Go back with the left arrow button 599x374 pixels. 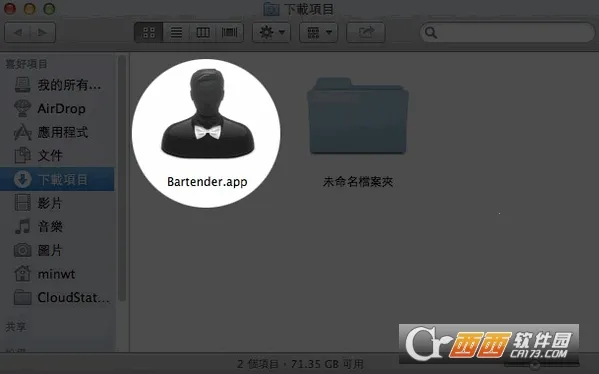pos(18,33)
